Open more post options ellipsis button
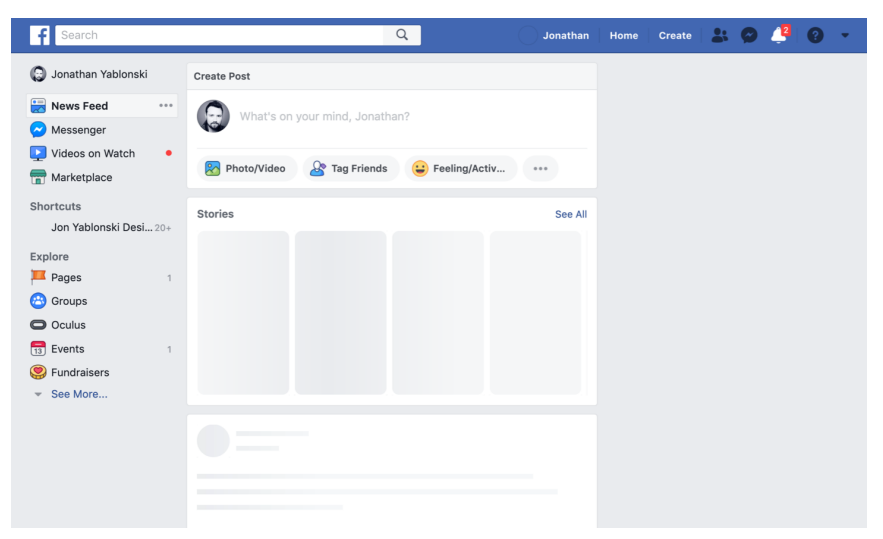883x539 pixels. click(x=540, y=168)
